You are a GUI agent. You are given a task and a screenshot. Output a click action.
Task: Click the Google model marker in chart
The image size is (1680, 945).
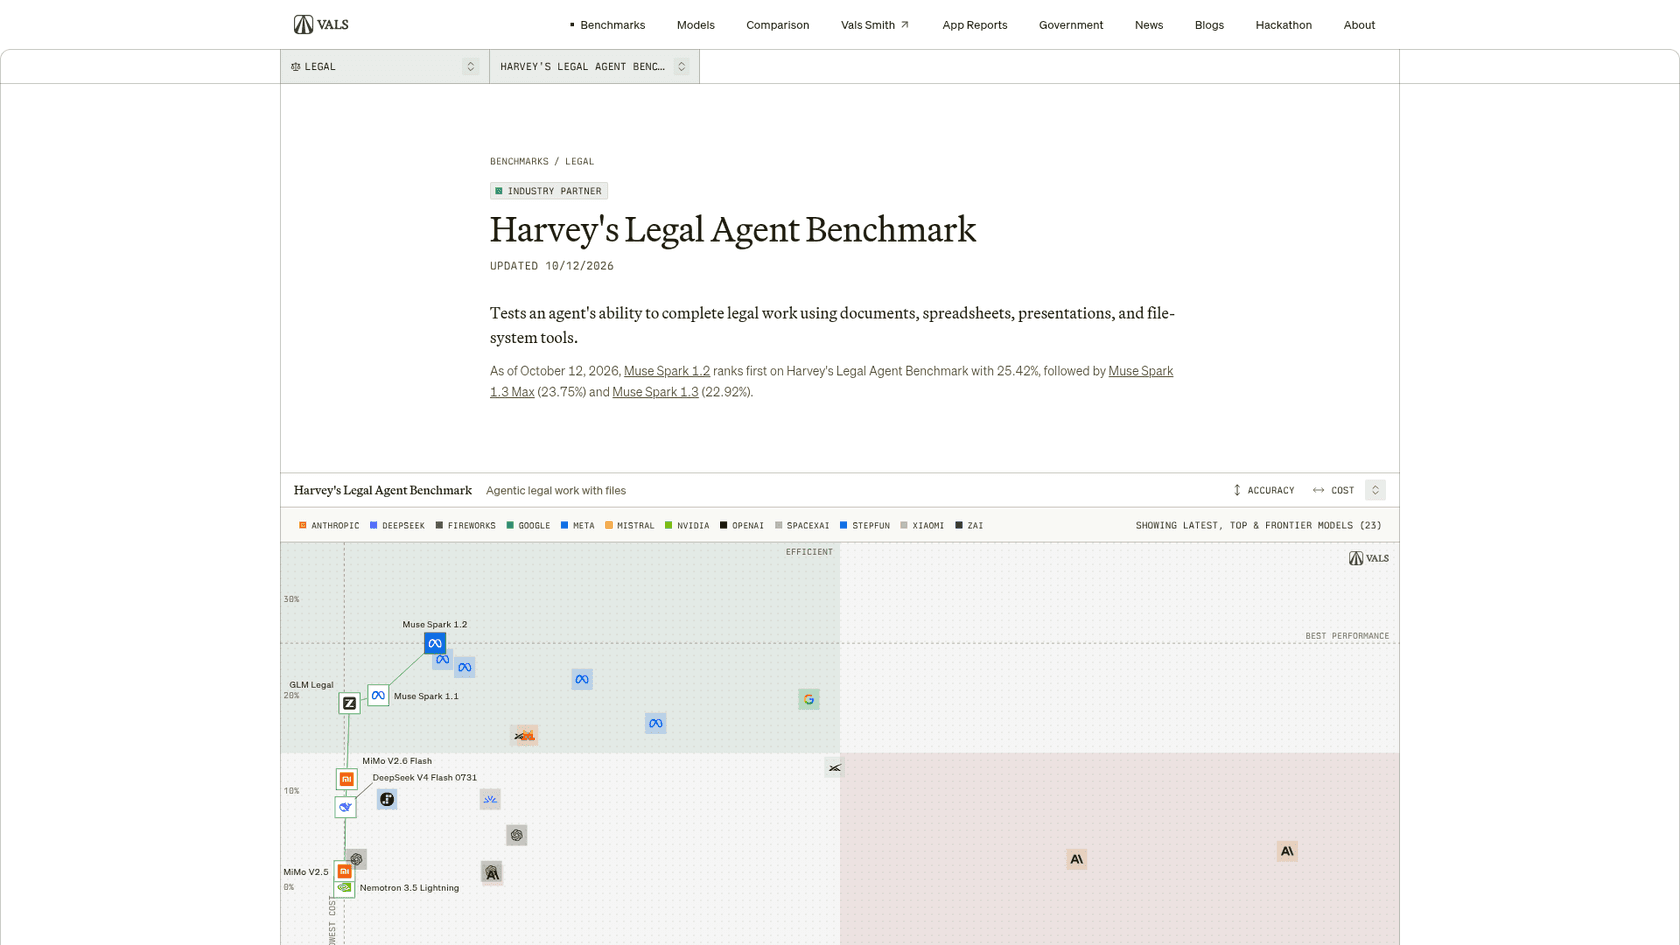tap(809, 699)
